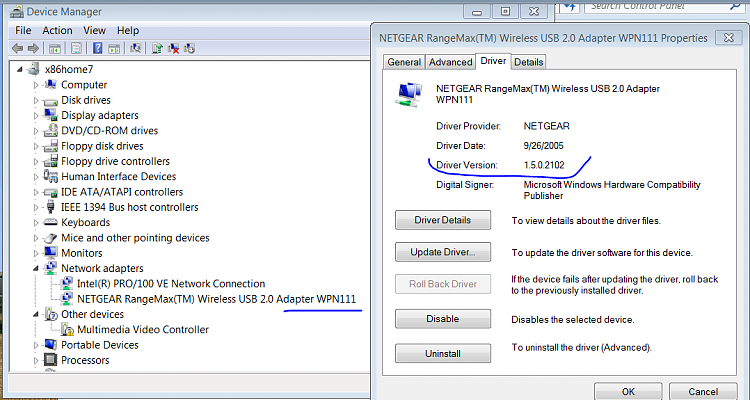Select Multimedia Video Controller tree item
Viewport: 750px width, 400px height.
coord(143,330)
